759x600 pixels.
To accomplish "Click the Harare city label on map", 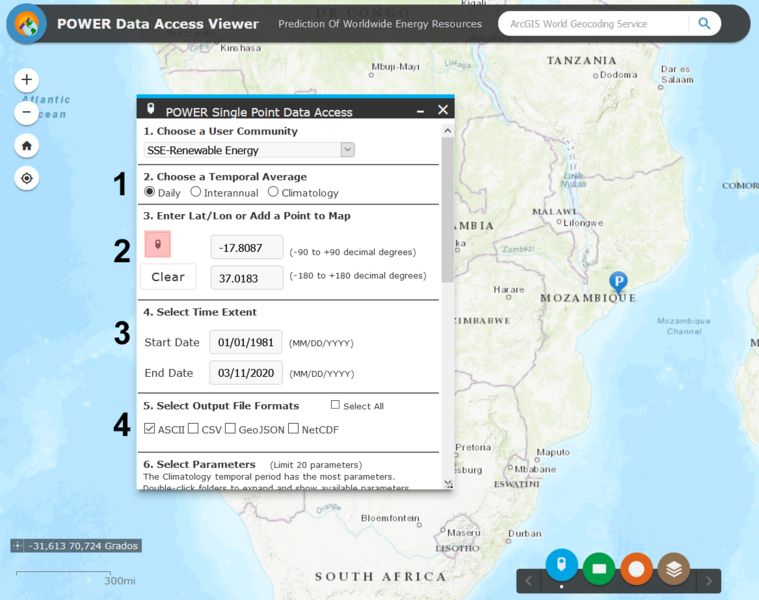I will pos(509,290).
